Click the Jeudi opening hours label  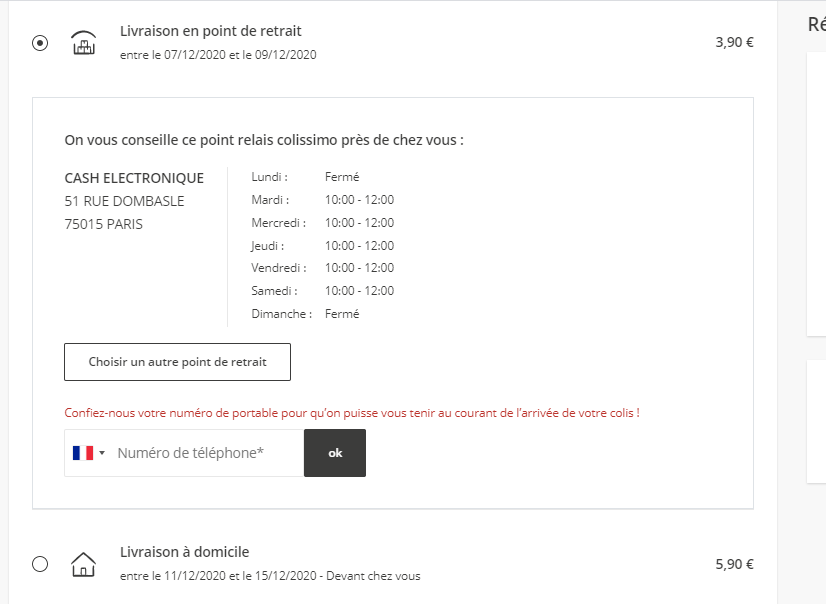(x=268, y=245)
